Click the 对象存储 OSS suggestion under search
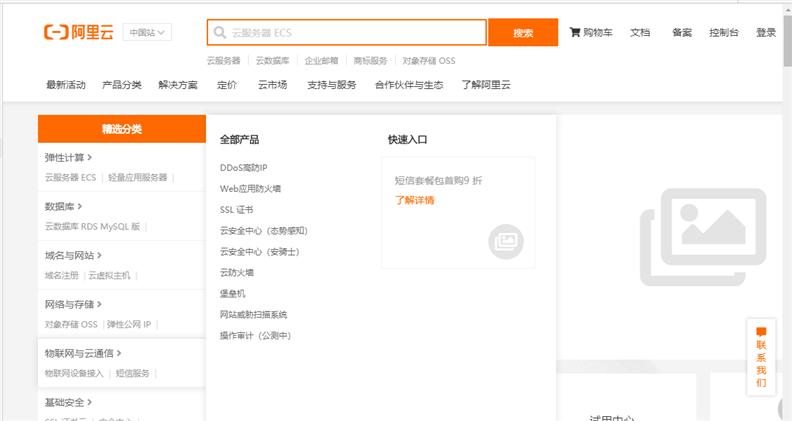 point(429,61)
